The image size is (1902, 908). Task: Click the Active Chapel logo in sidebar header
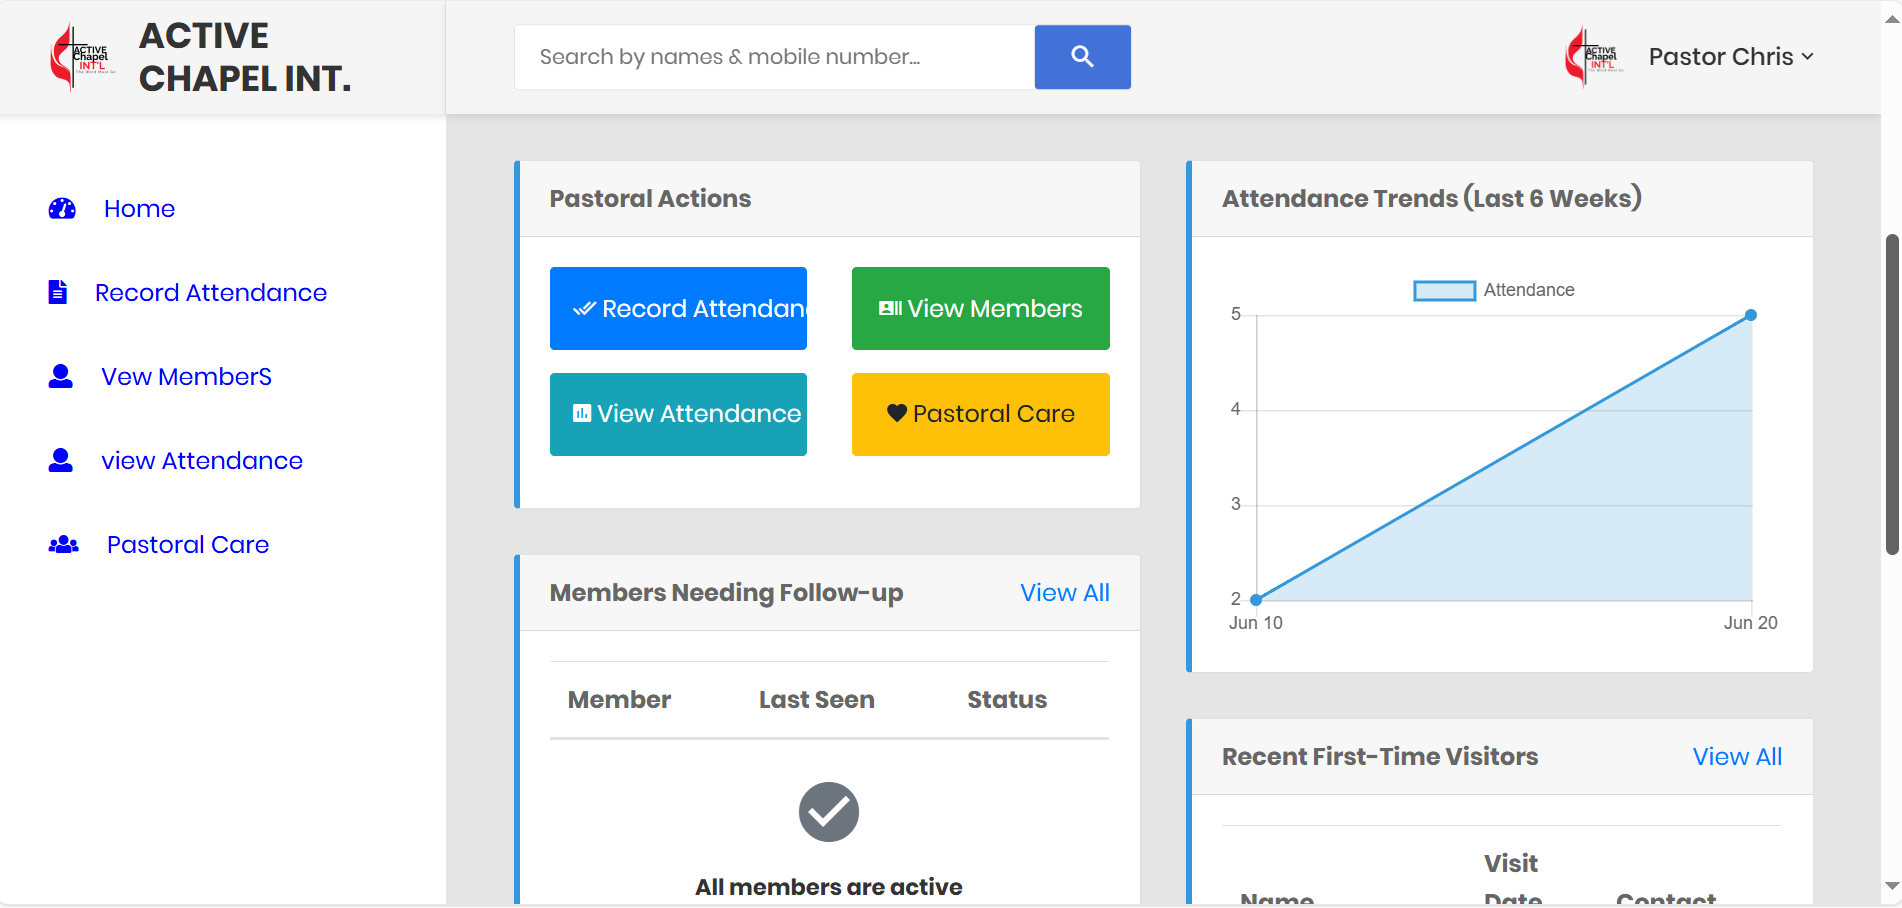point(82,57)
